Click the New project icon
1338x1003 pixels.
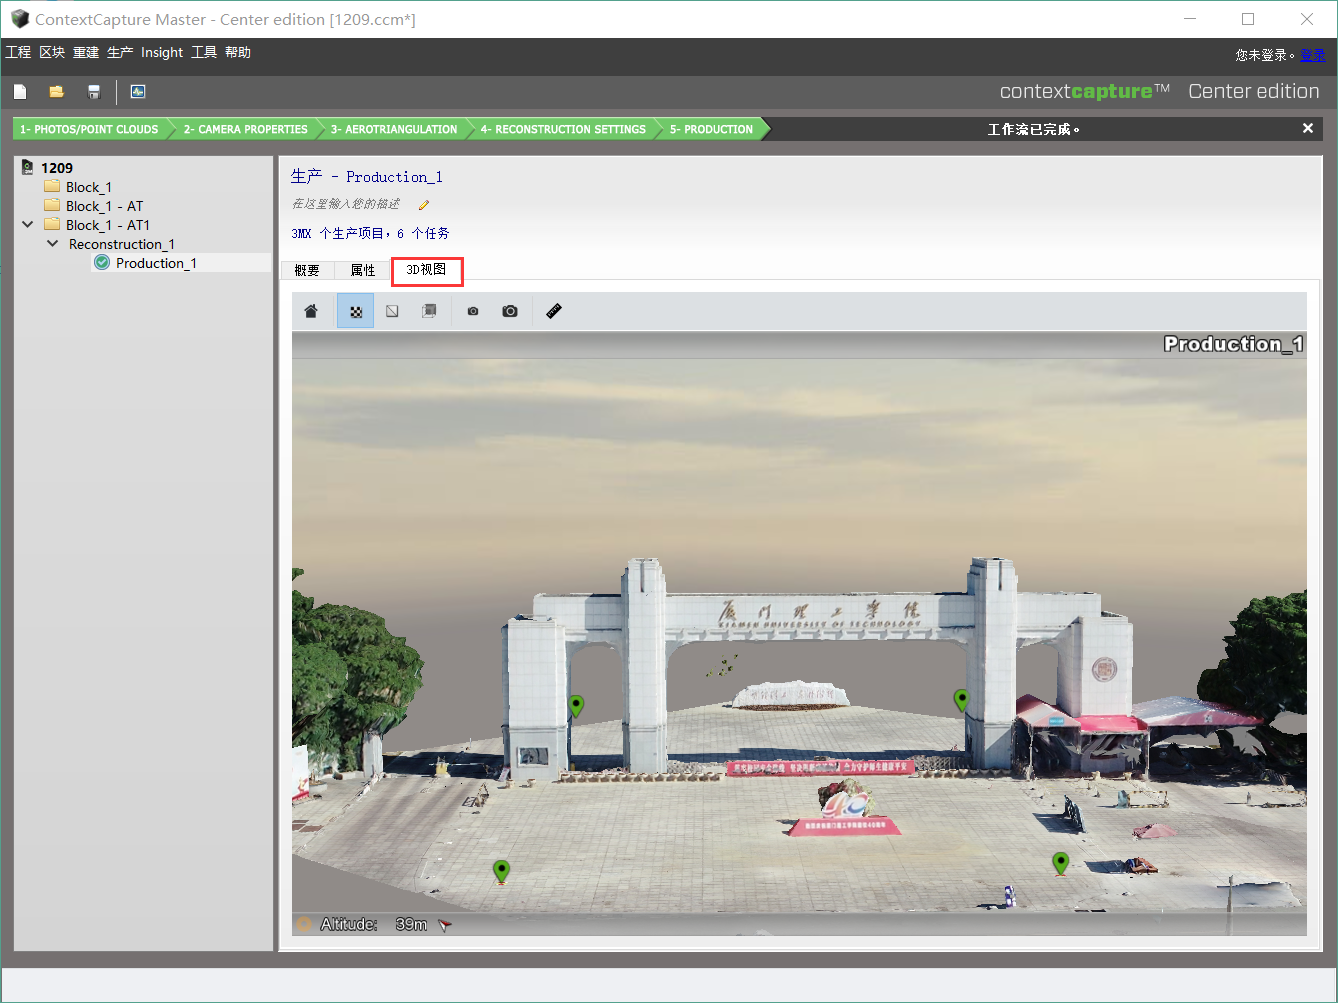click(x=20, y=92)
